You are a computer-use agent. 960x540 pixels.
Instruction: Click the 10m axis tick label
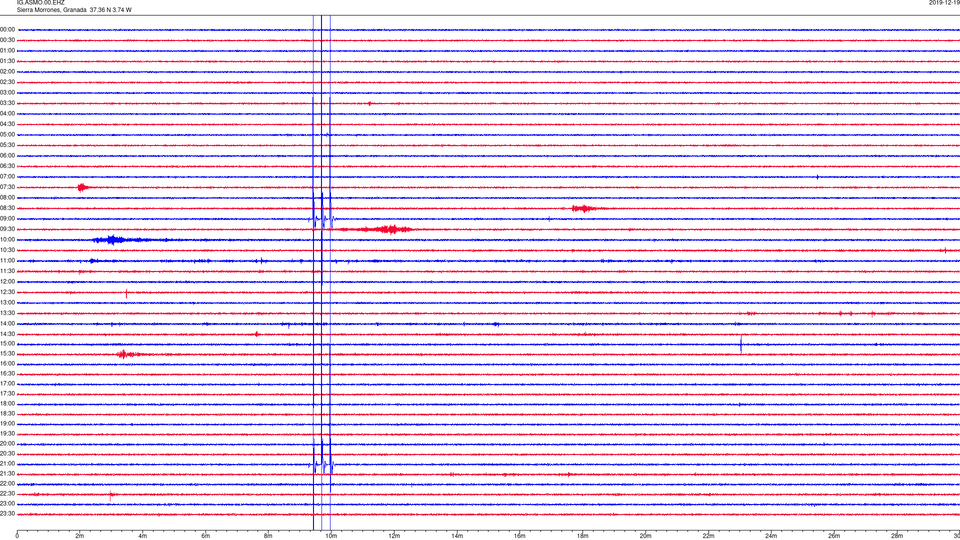click(x=331, y=536)
